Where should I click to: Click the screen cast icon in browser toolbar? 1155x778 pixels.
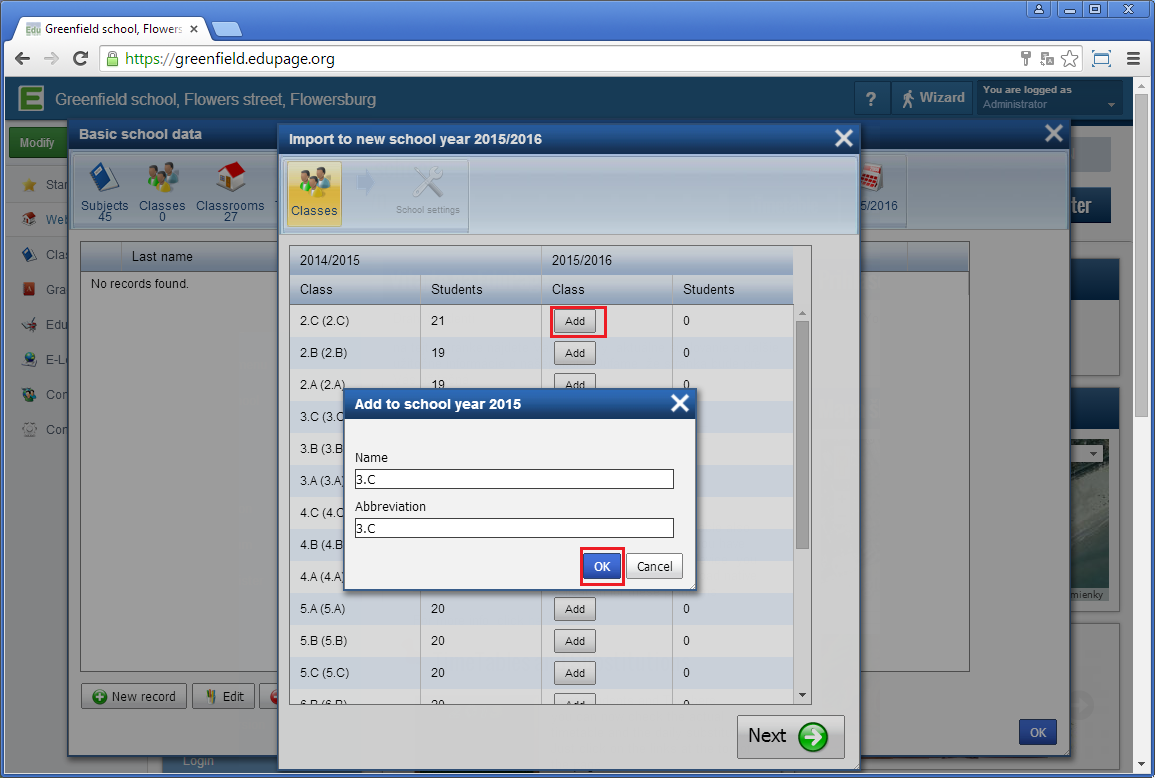pos(1101,59)
